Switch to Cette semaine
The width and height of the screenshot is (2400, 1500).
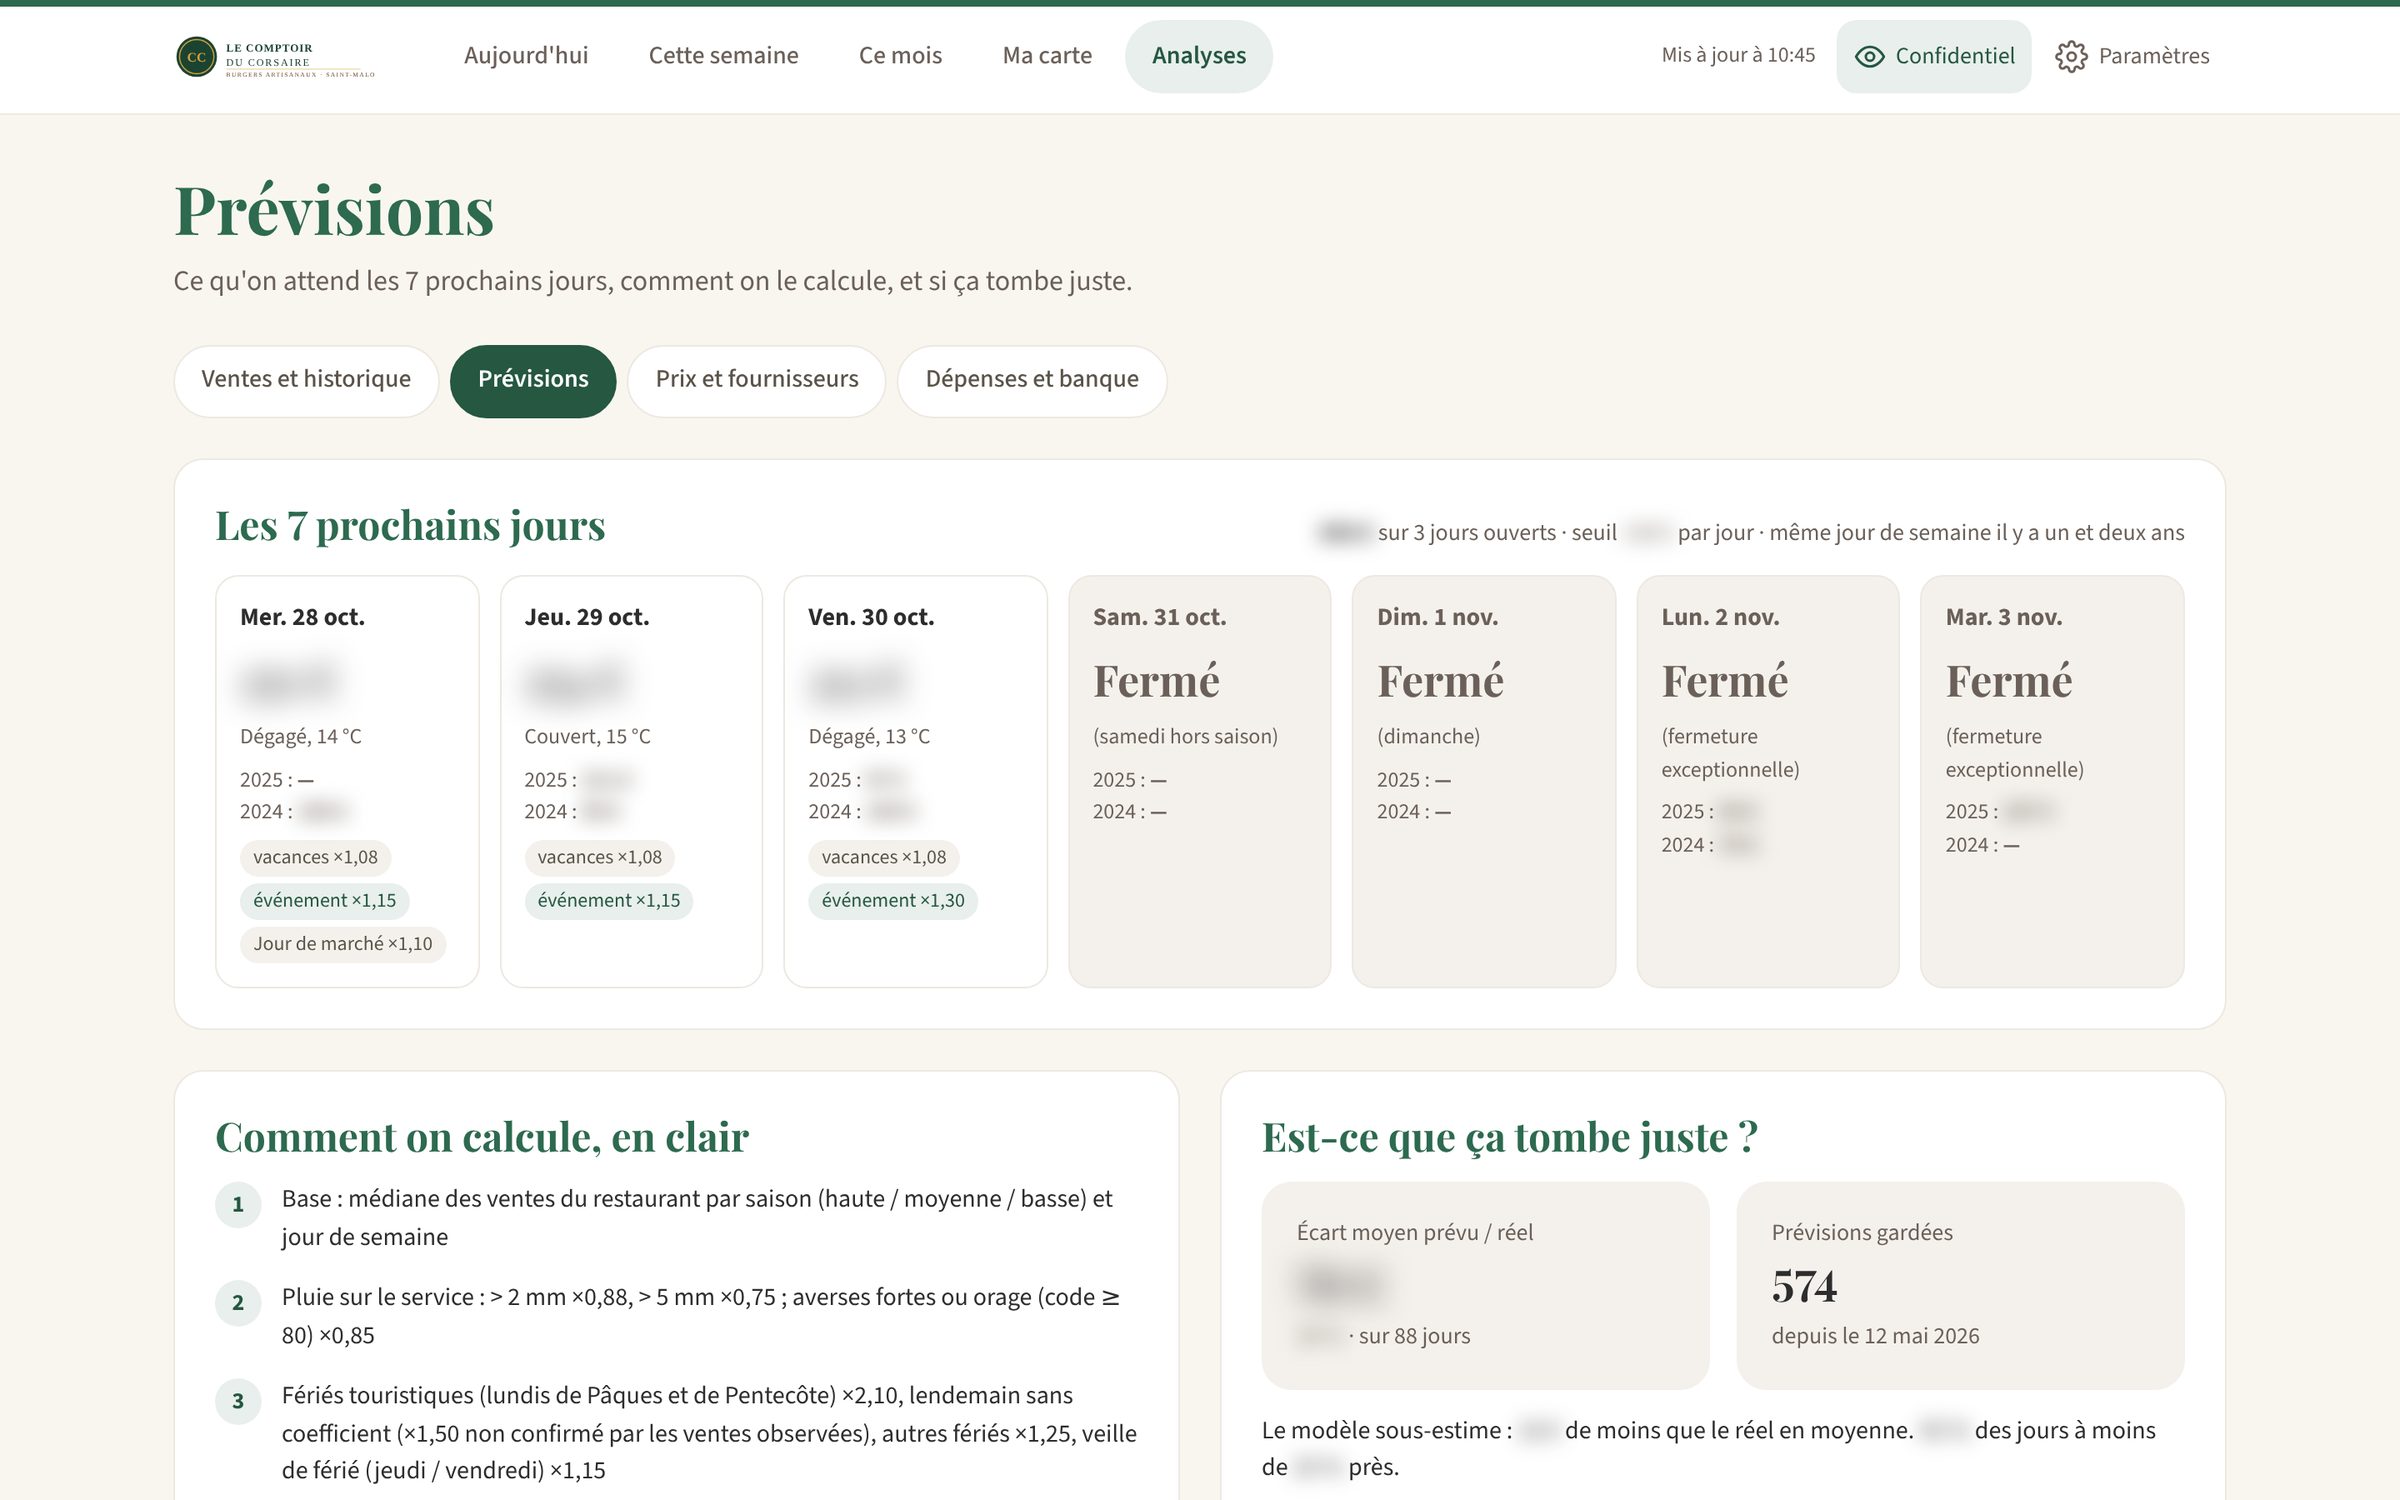tap(723, 56)
